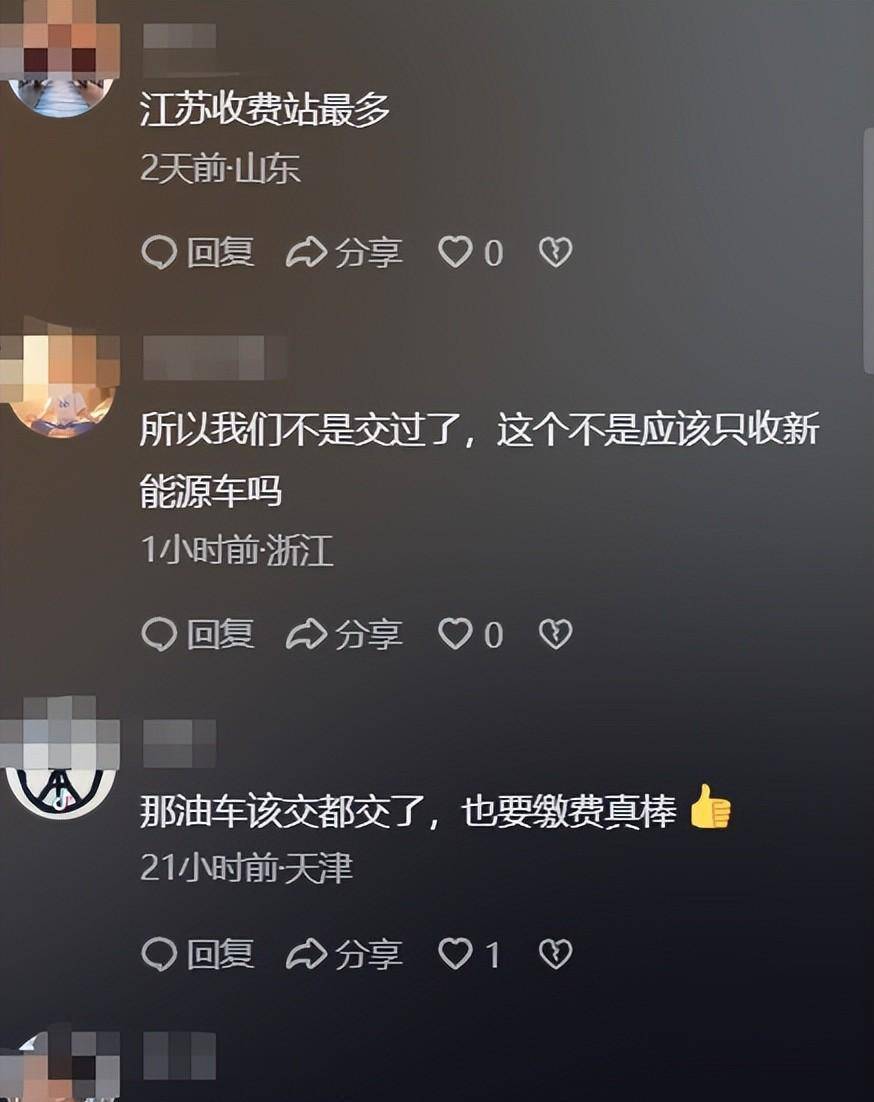Dislike the comment posted from 天津
The height and width of the screenshot is (1102, 874).
click(556, 954)
